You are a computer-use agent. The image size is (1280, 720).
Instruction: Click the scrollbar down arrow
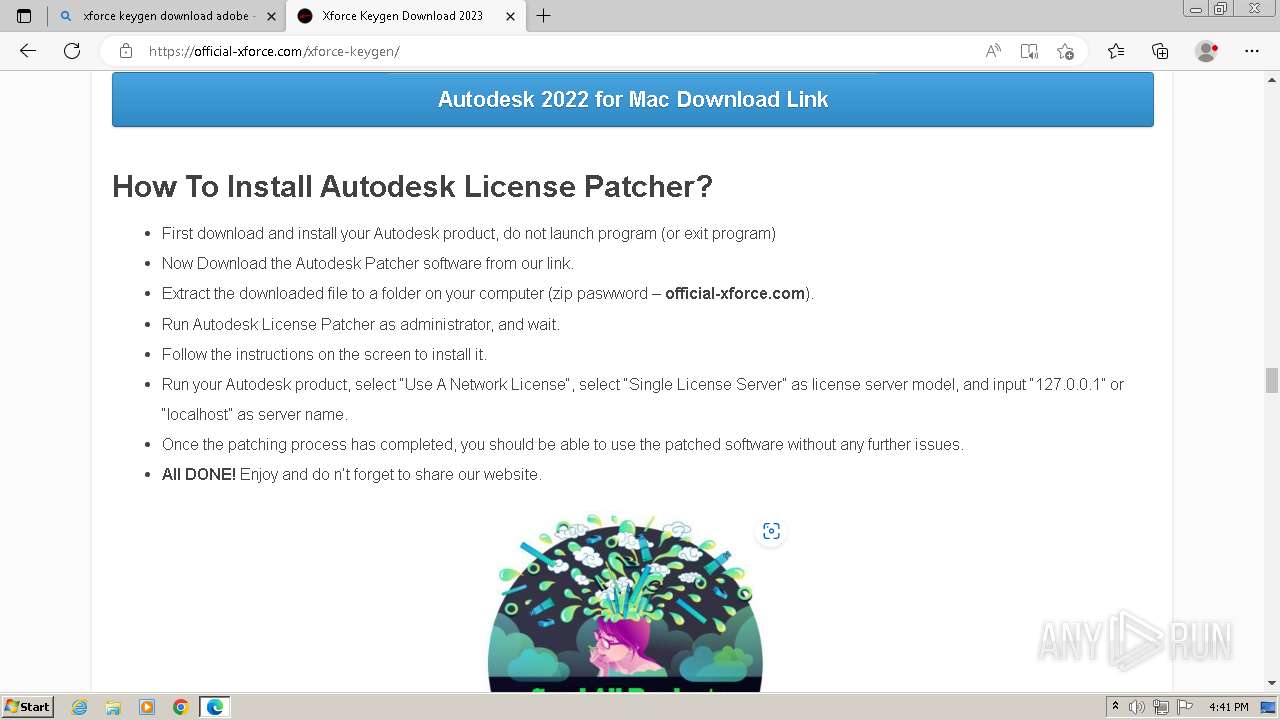[x=1271, y=683]
